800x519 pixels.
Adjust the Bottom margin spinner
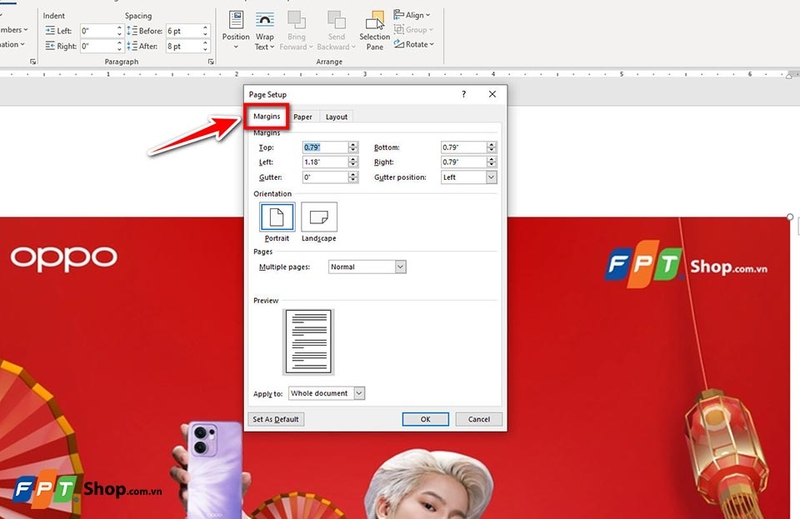coord(491,147)
